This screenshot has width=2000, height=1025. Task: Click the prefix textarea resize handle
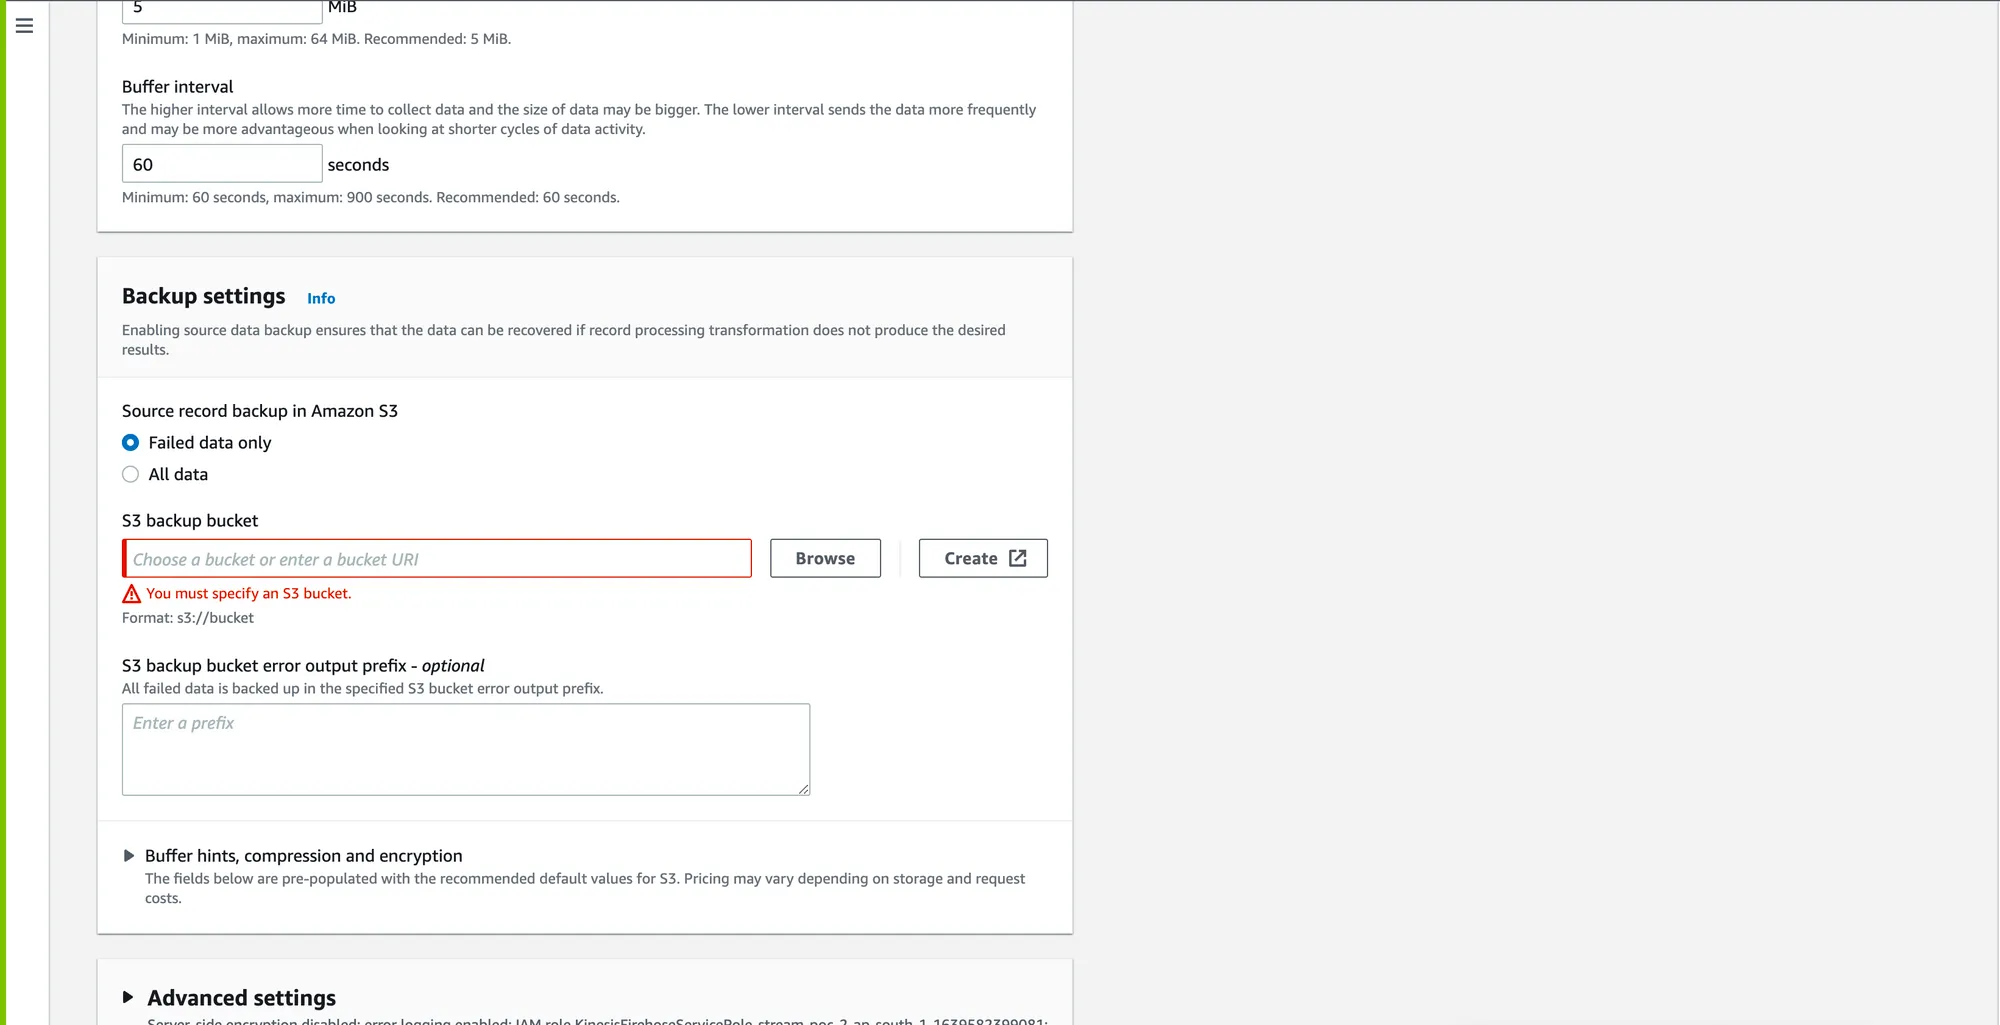803,789
